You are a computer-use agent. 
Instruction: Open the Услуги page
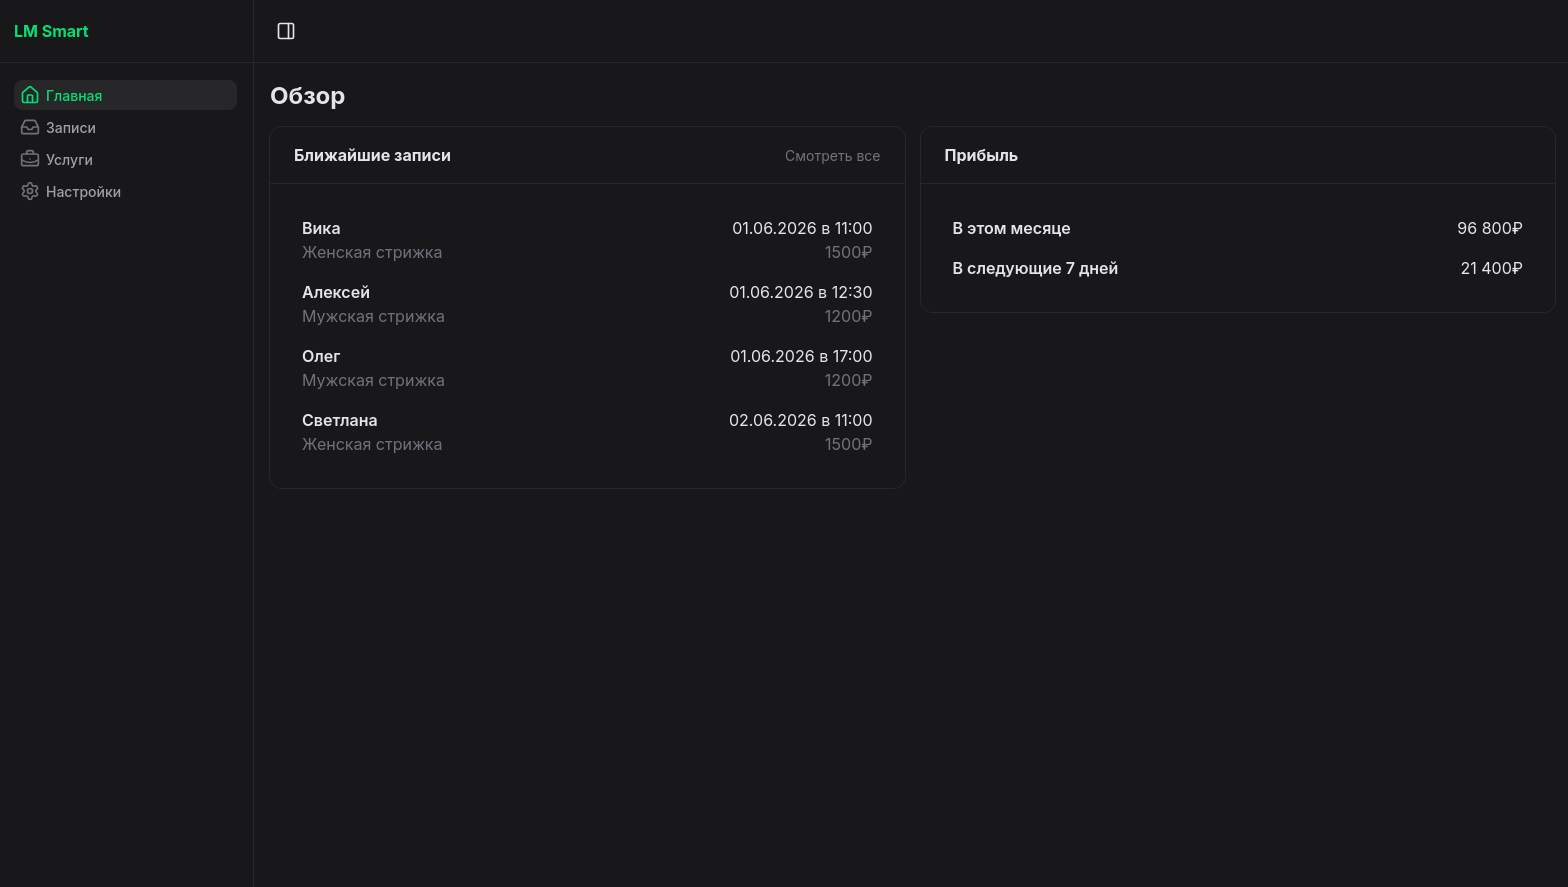coord(125,159)
